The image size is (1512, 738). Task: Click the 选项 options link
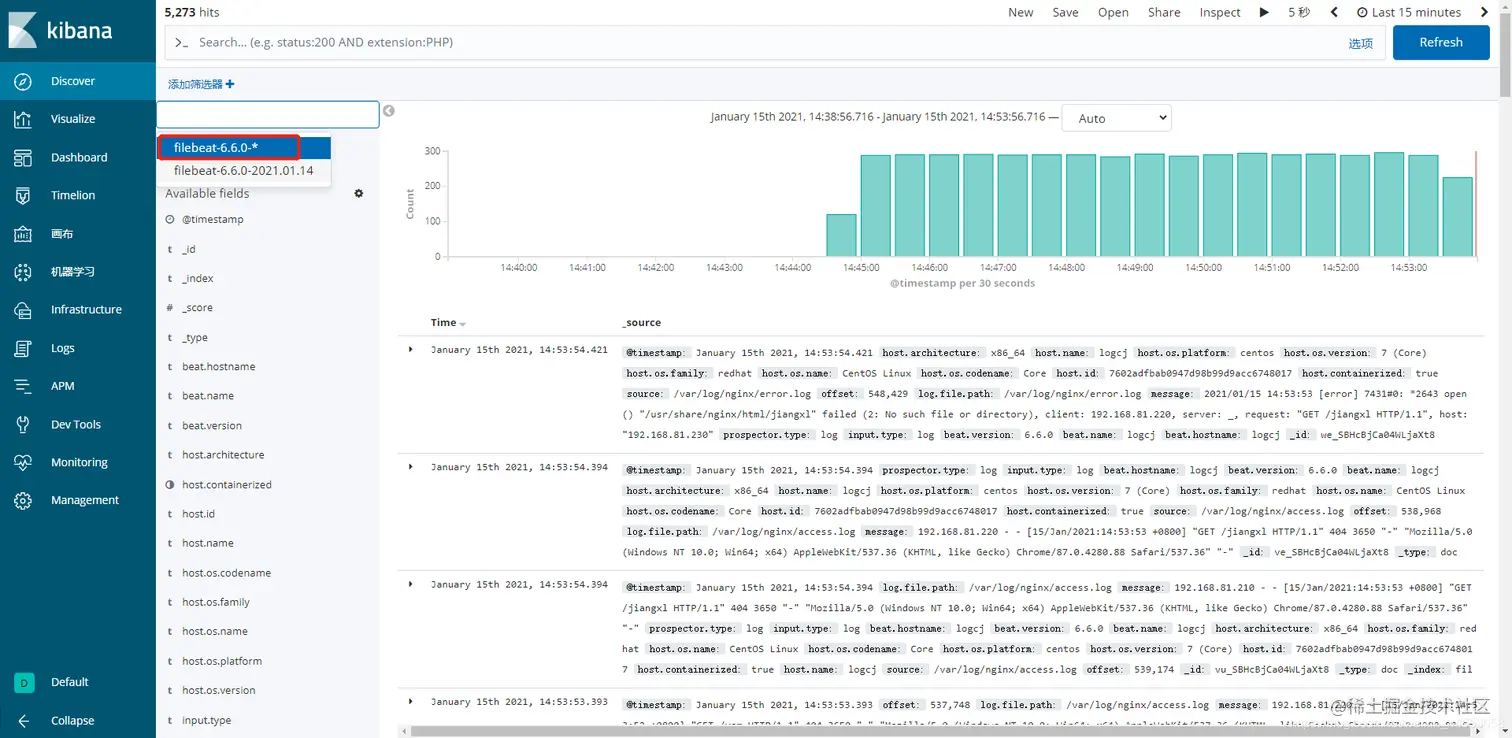click(x=1360, y=43)
